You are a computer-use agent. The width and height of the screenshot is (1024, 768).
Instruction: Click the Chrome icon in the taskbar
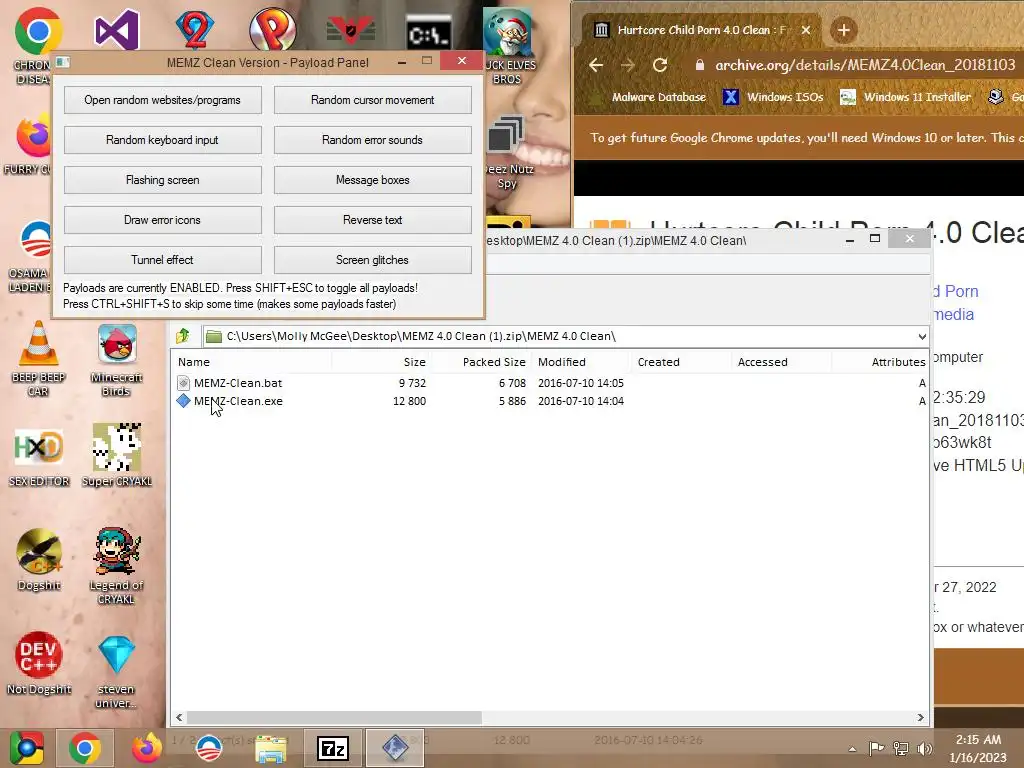(85, 748)
